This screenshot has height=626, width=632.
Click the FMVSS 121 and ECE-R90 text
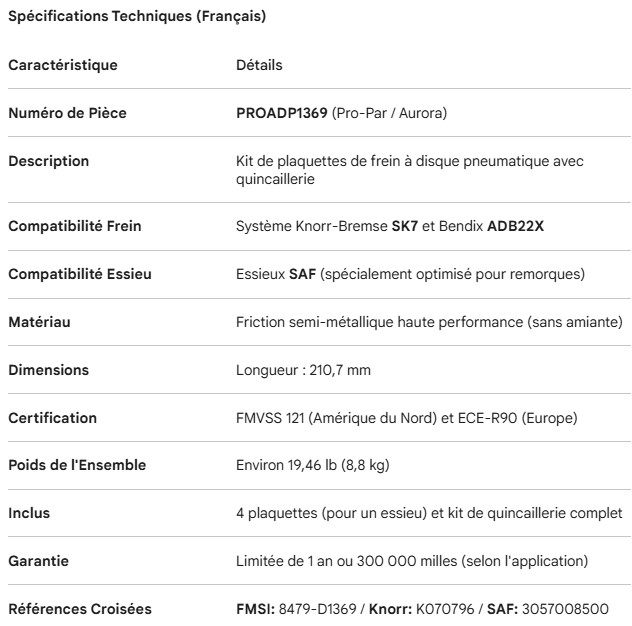click(406, 418)
